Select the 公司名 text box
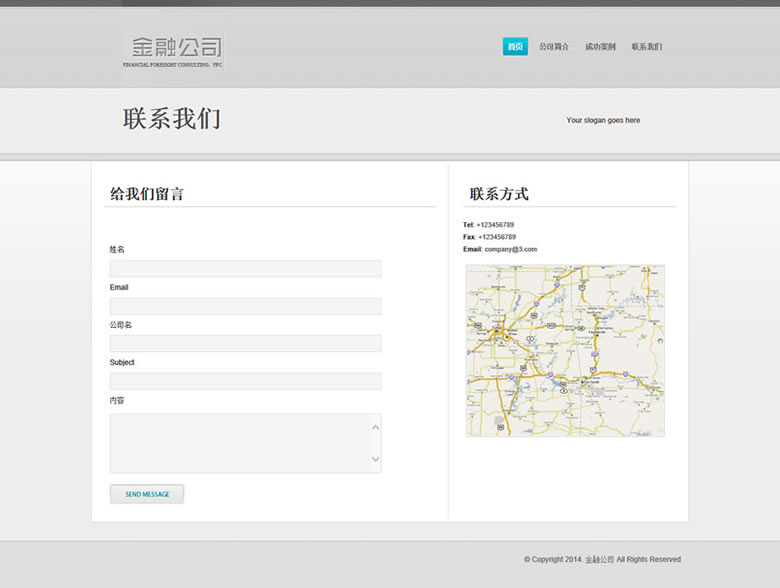The height and width of the screenshot is (588, 780). tap(245, 344)
